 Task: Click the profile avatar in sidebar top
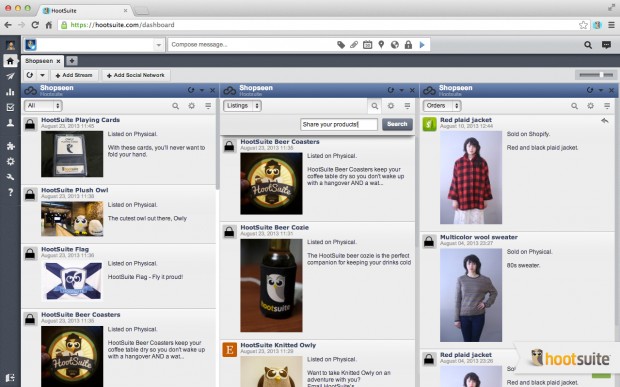pyautogui.click(x=10, y=45)
